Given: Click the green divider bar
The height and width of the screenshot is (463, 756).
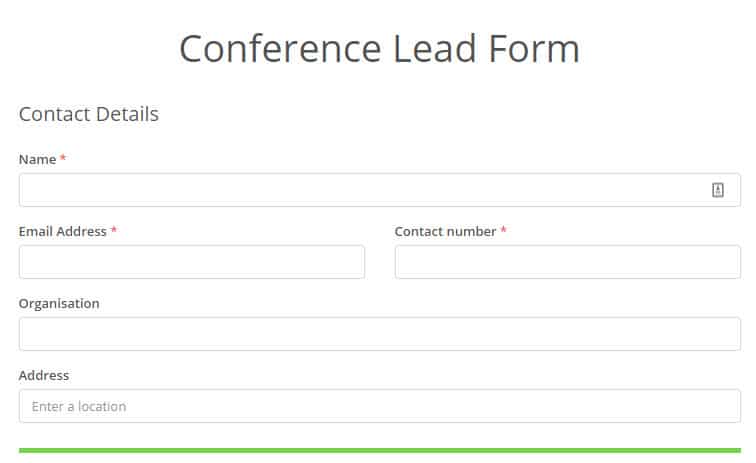Looking at the screenshot, I should click(379, 450).
